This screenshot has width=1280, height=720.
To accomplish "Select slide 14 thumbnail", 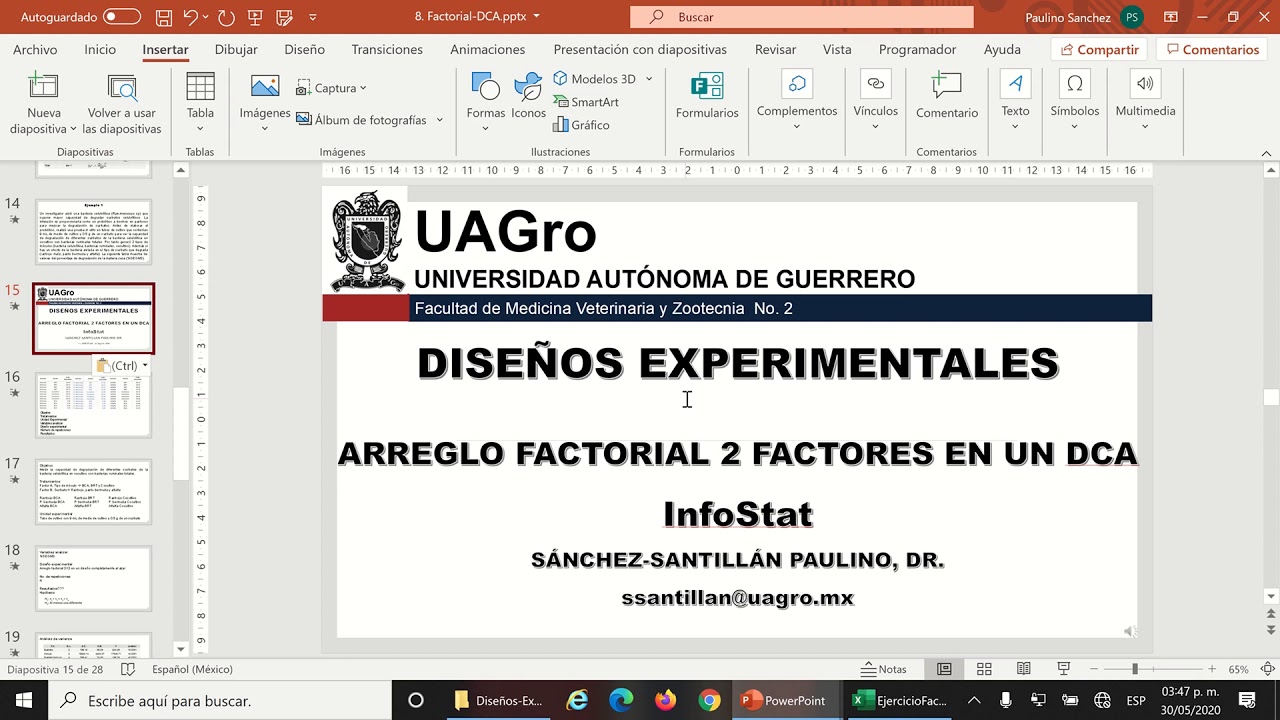I will click(93, 232).
